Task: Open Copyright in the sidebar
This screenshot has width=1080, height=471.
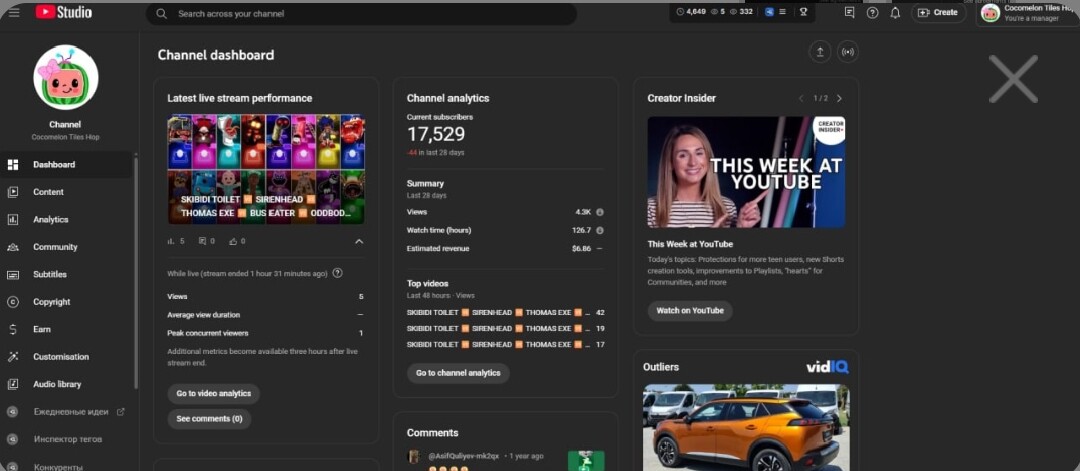Action: click(66, 302)
